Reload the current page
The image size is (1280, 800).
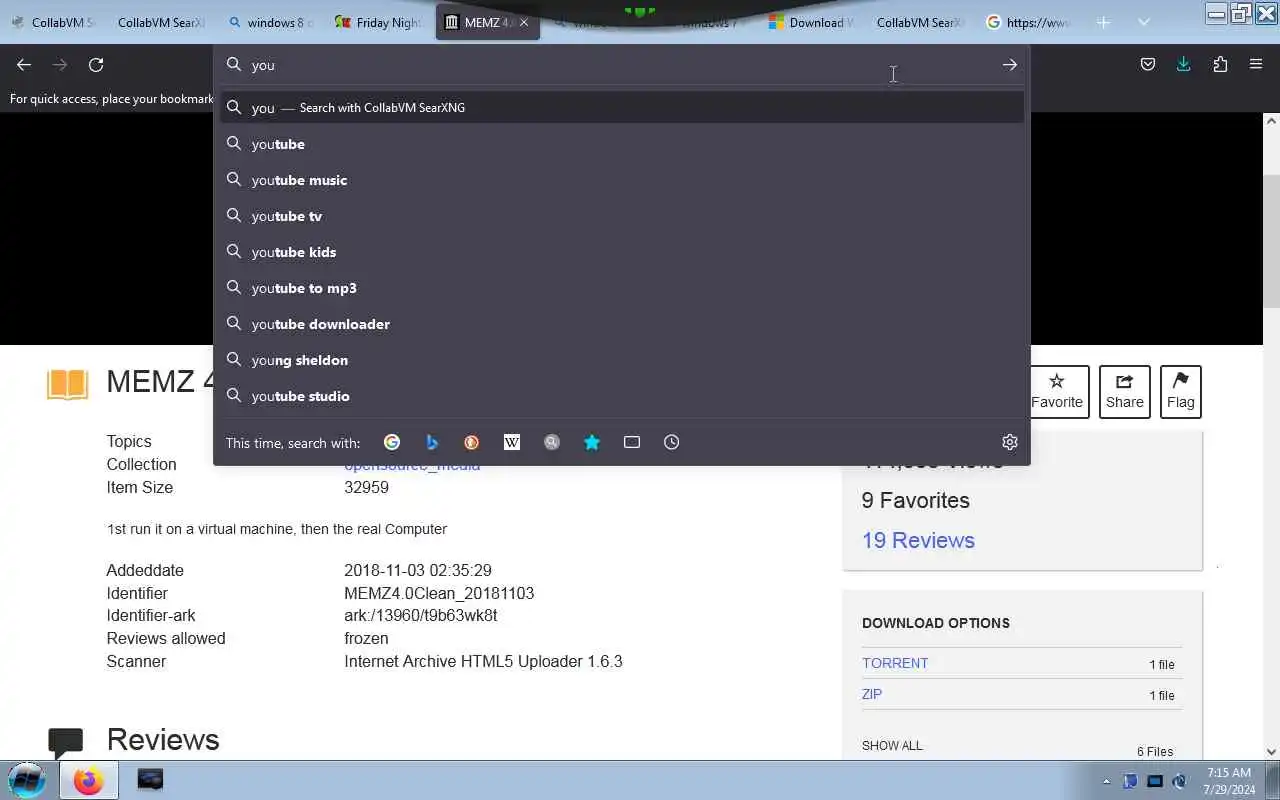(x=96, y=65)
